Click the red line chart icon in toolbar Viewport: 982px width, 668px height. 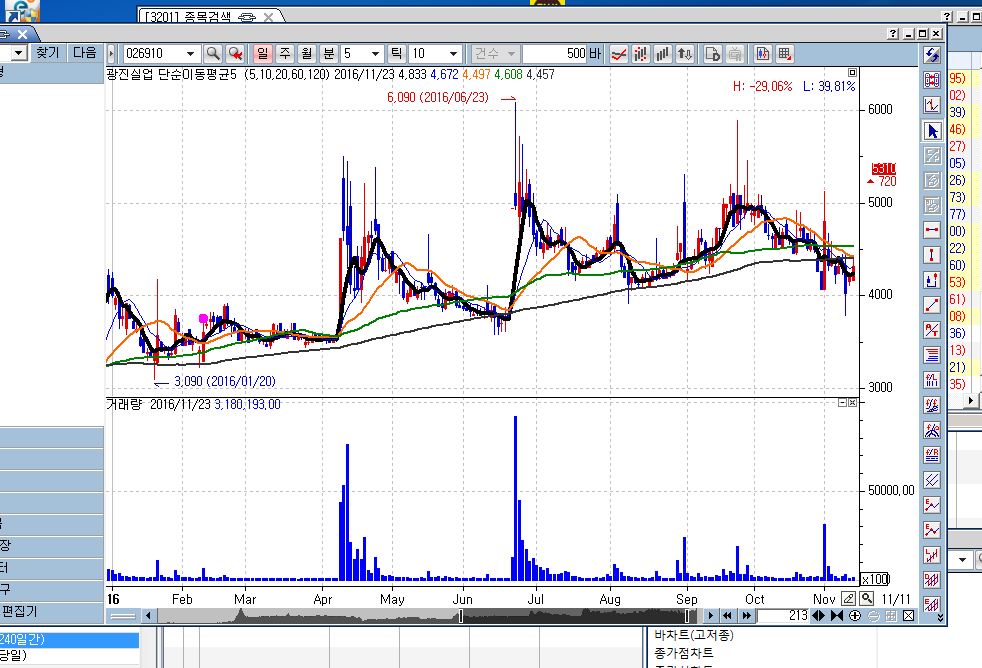[619, 54]
